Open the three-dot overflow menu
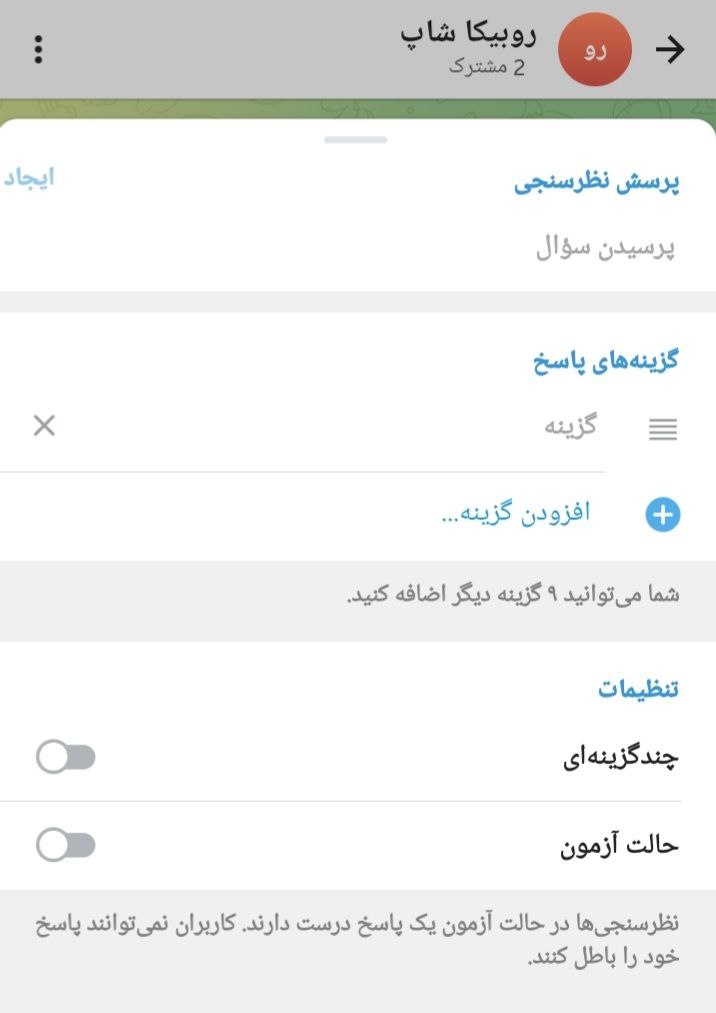This screenshot has width=716, height=1013. pos(38,50)
